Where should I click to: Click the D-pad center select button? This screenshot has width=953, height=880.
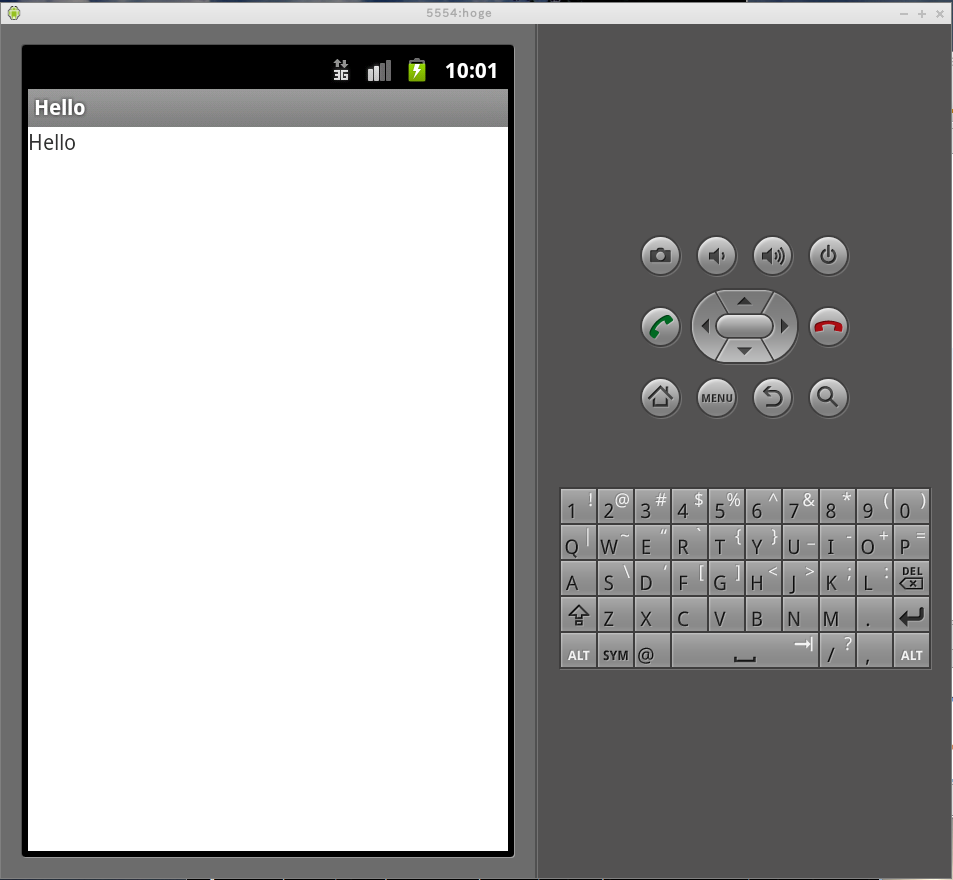[745, 326]
